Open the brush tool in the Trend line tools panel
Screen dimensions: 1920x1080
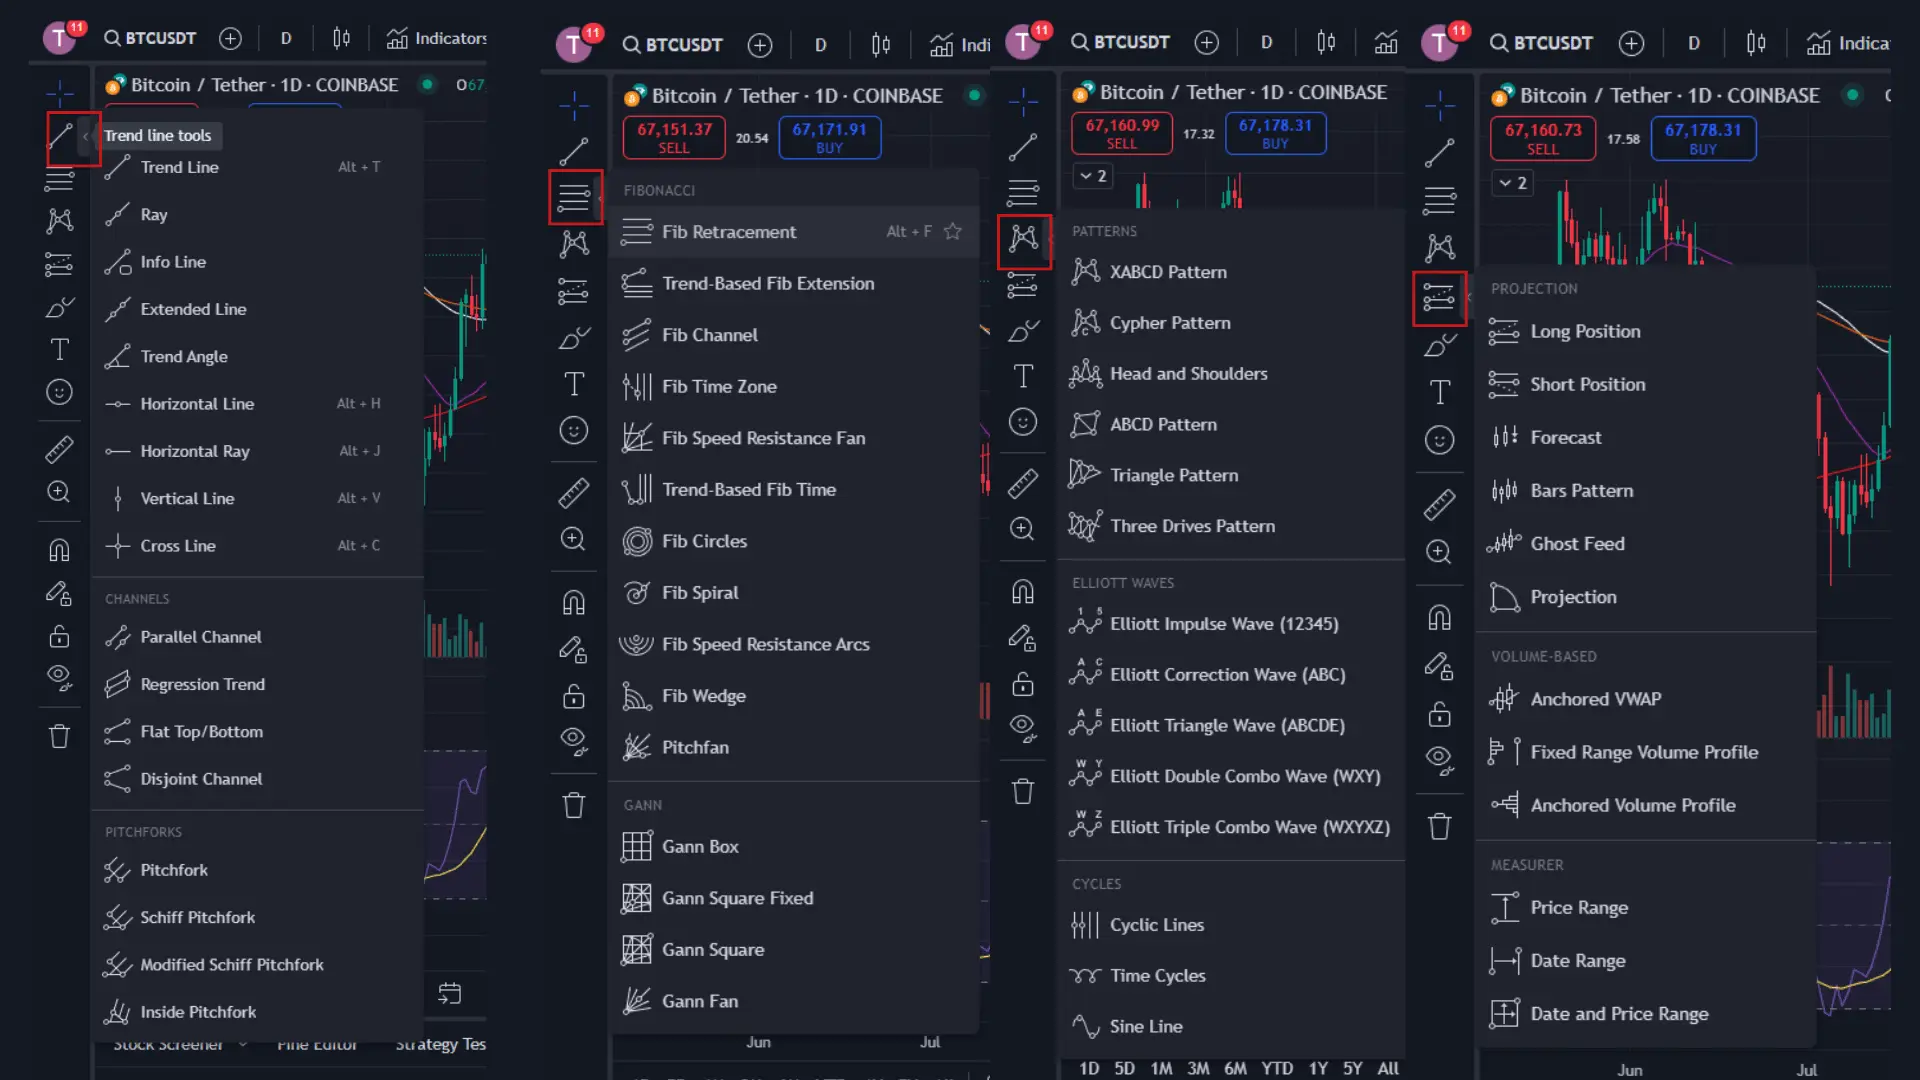click(60, 308)
